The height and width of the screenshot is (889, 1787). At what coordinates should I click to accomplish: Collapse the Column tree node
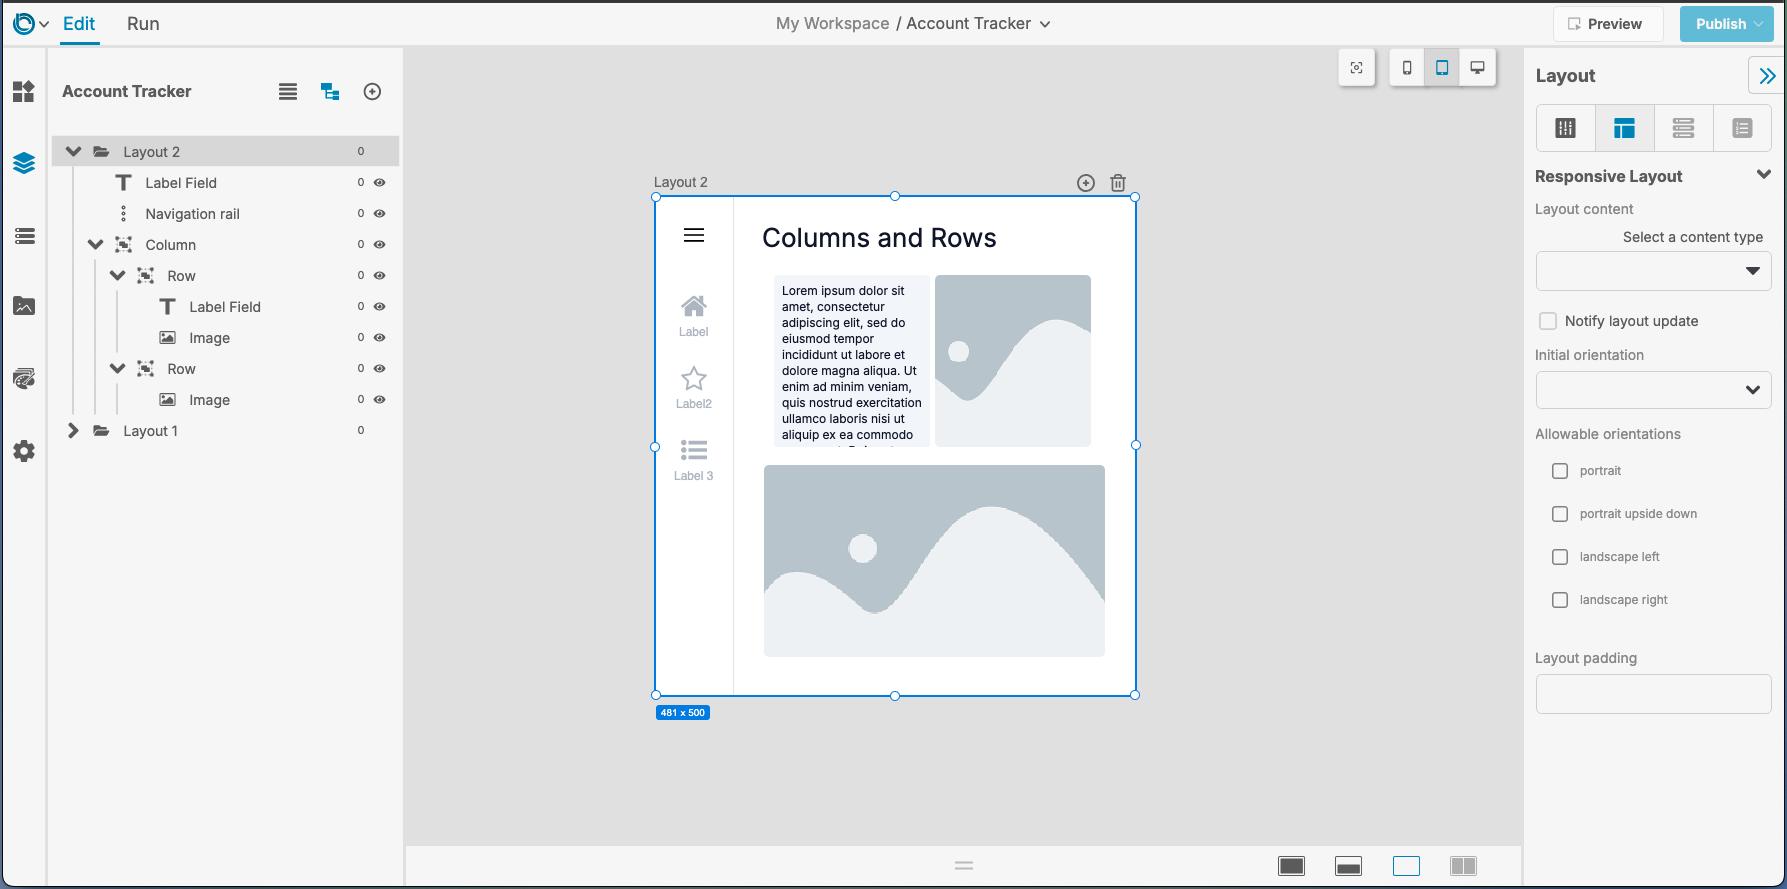click(x=95, y=245)
